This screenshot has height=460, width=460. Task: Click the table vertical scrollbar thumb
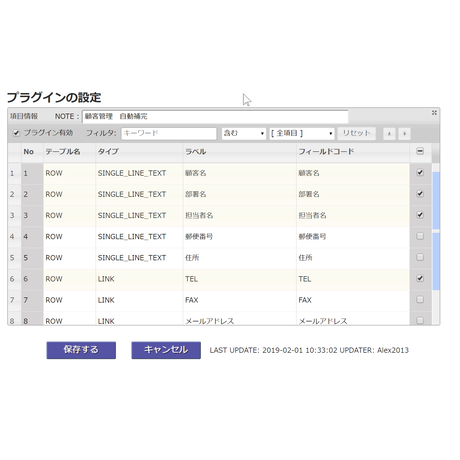(x=436, y=231)
